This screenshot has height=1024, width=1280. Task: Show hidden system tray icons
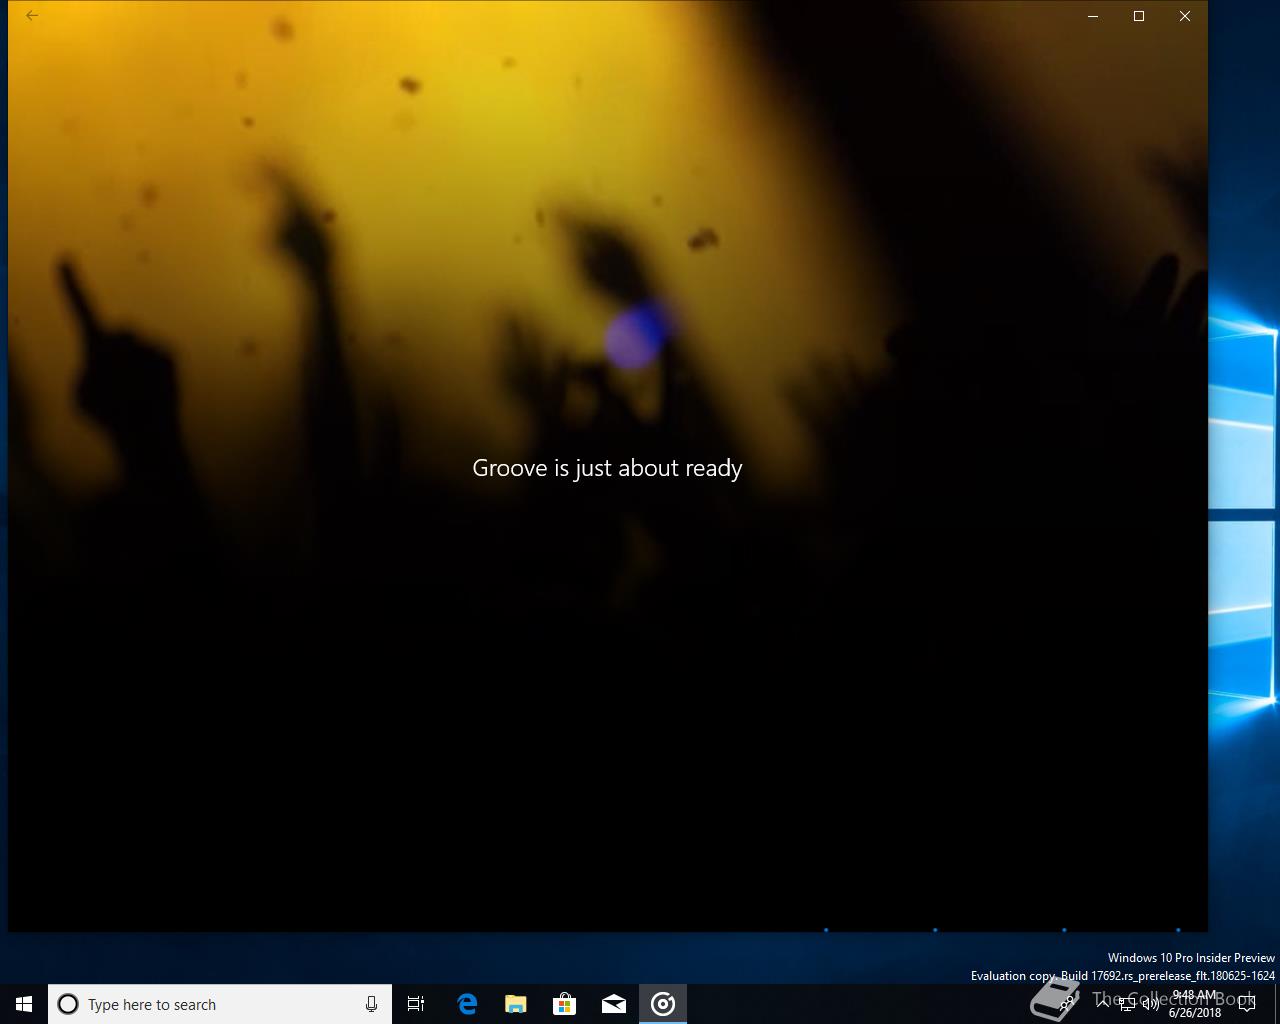coord(1103,1004)
